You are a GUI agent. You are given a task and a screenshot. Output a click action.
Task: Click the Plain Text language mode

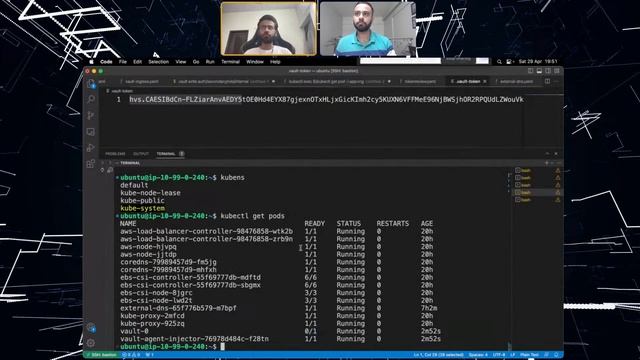(x=529, y=355)
